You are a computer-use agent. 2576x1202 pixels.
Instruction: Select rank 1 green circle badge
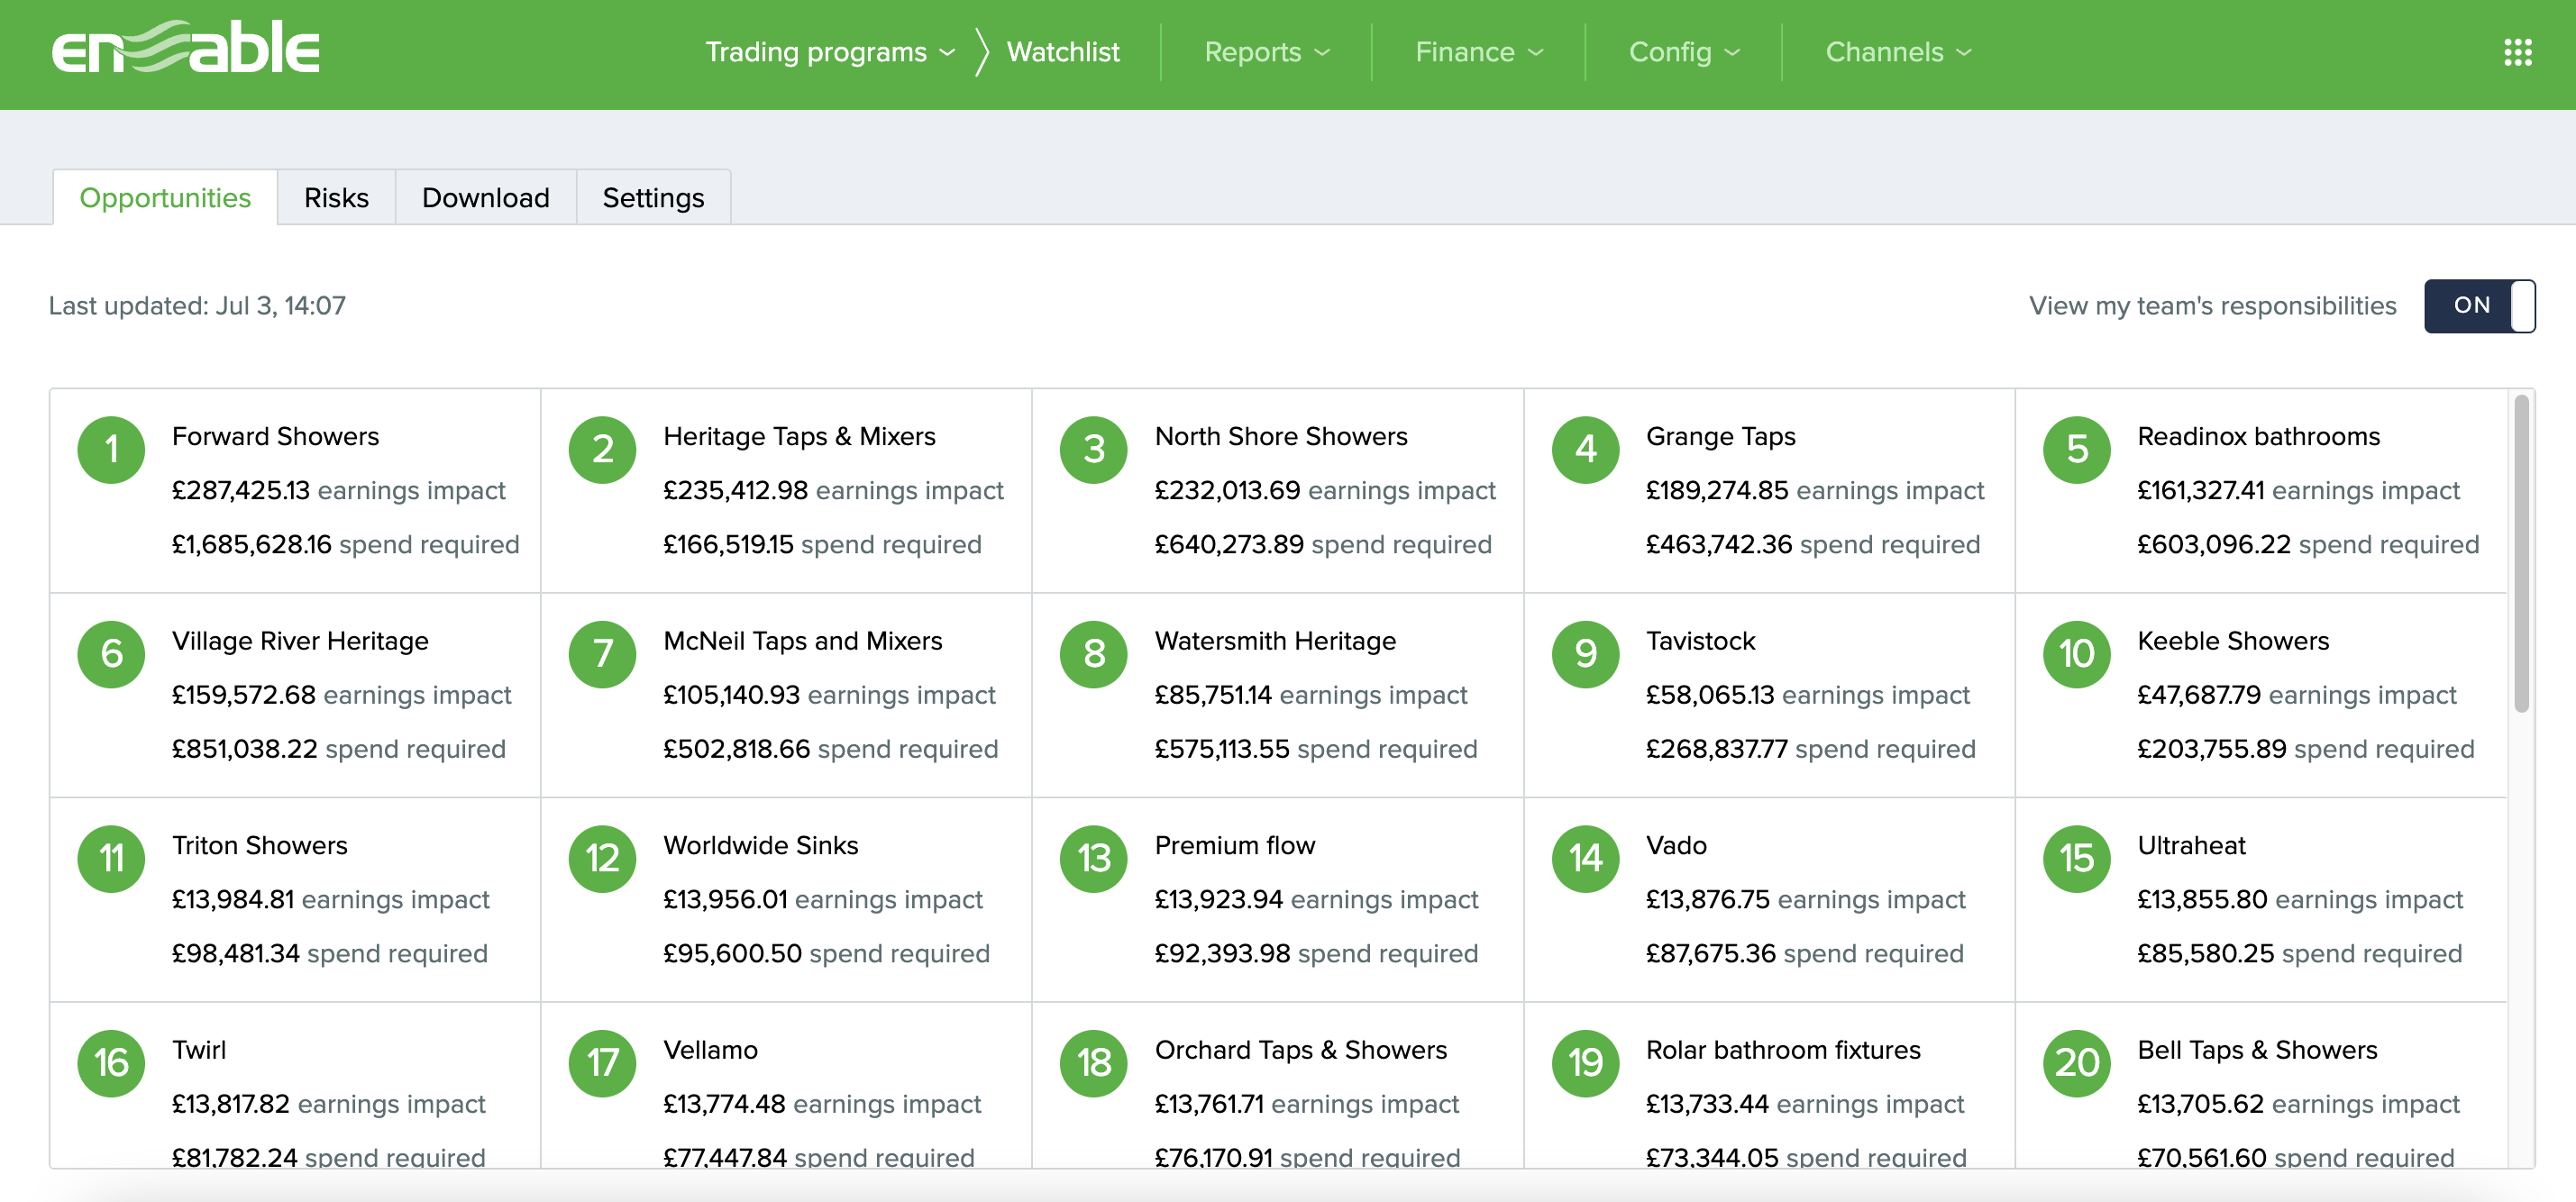click(111, 450)
